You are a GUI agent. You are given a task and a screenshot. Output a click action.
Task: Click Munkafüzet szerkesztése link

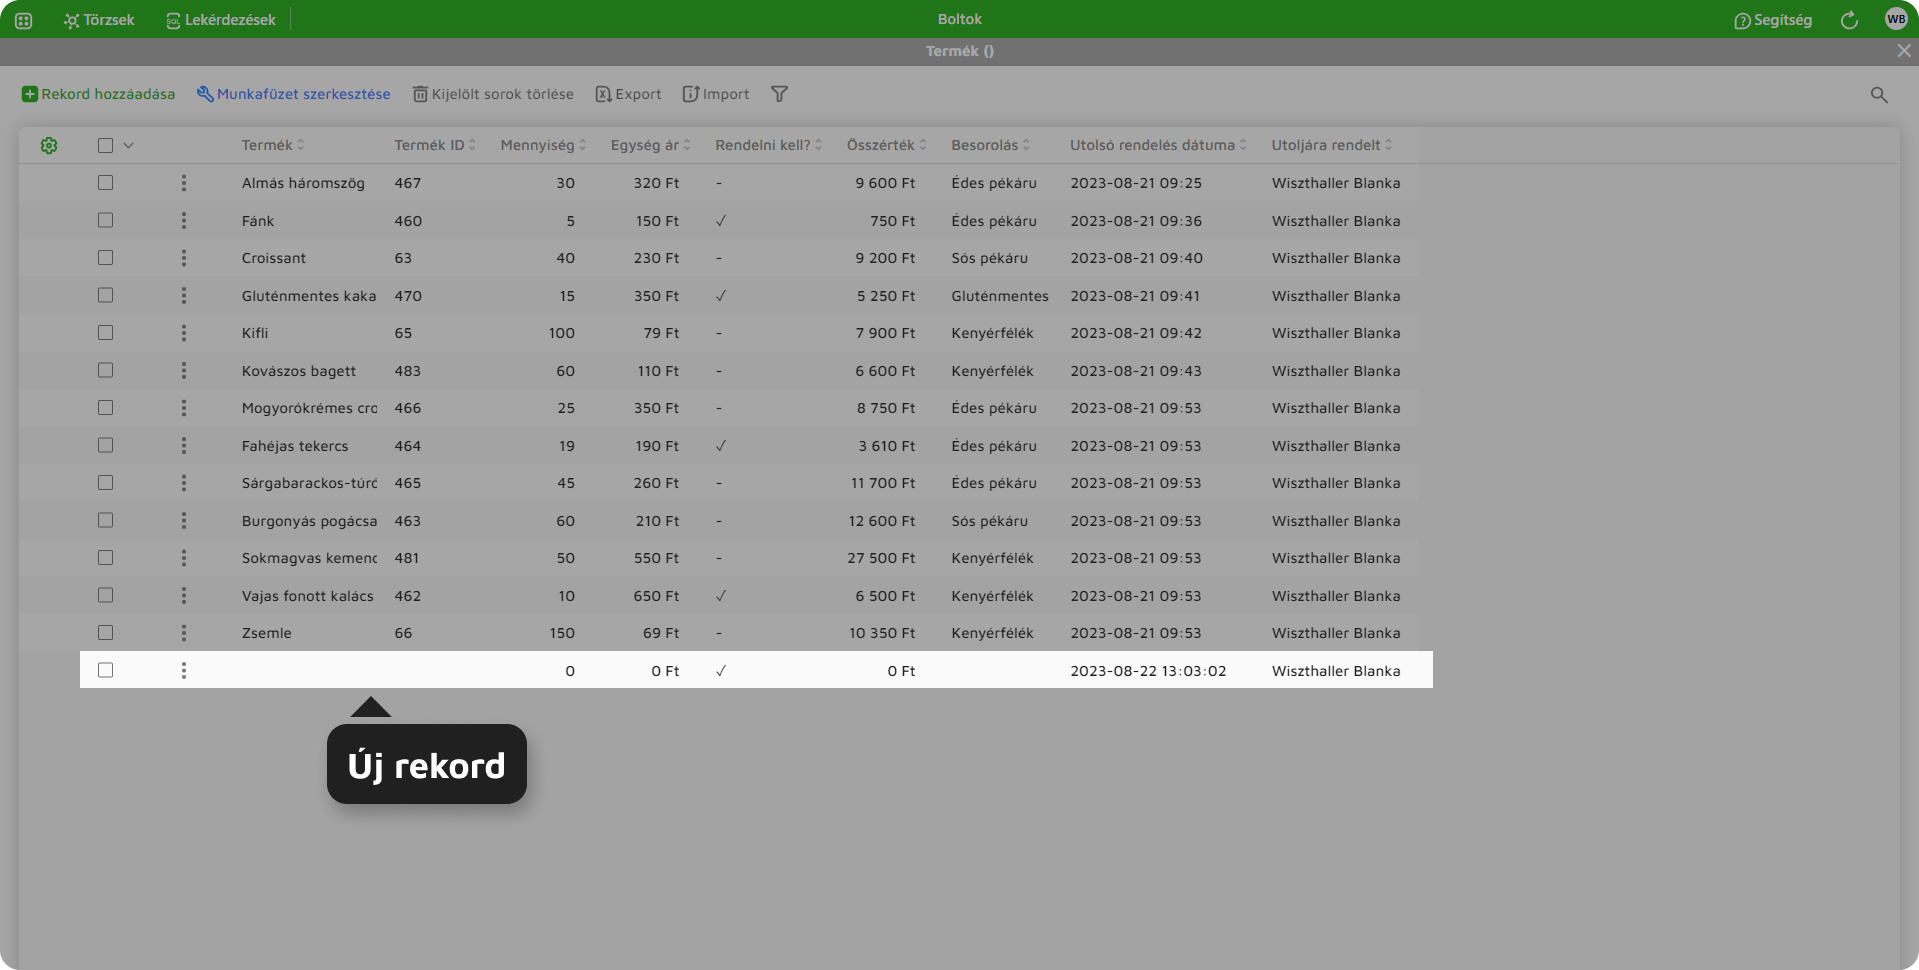pyautogui.click(x=293, y=94)
